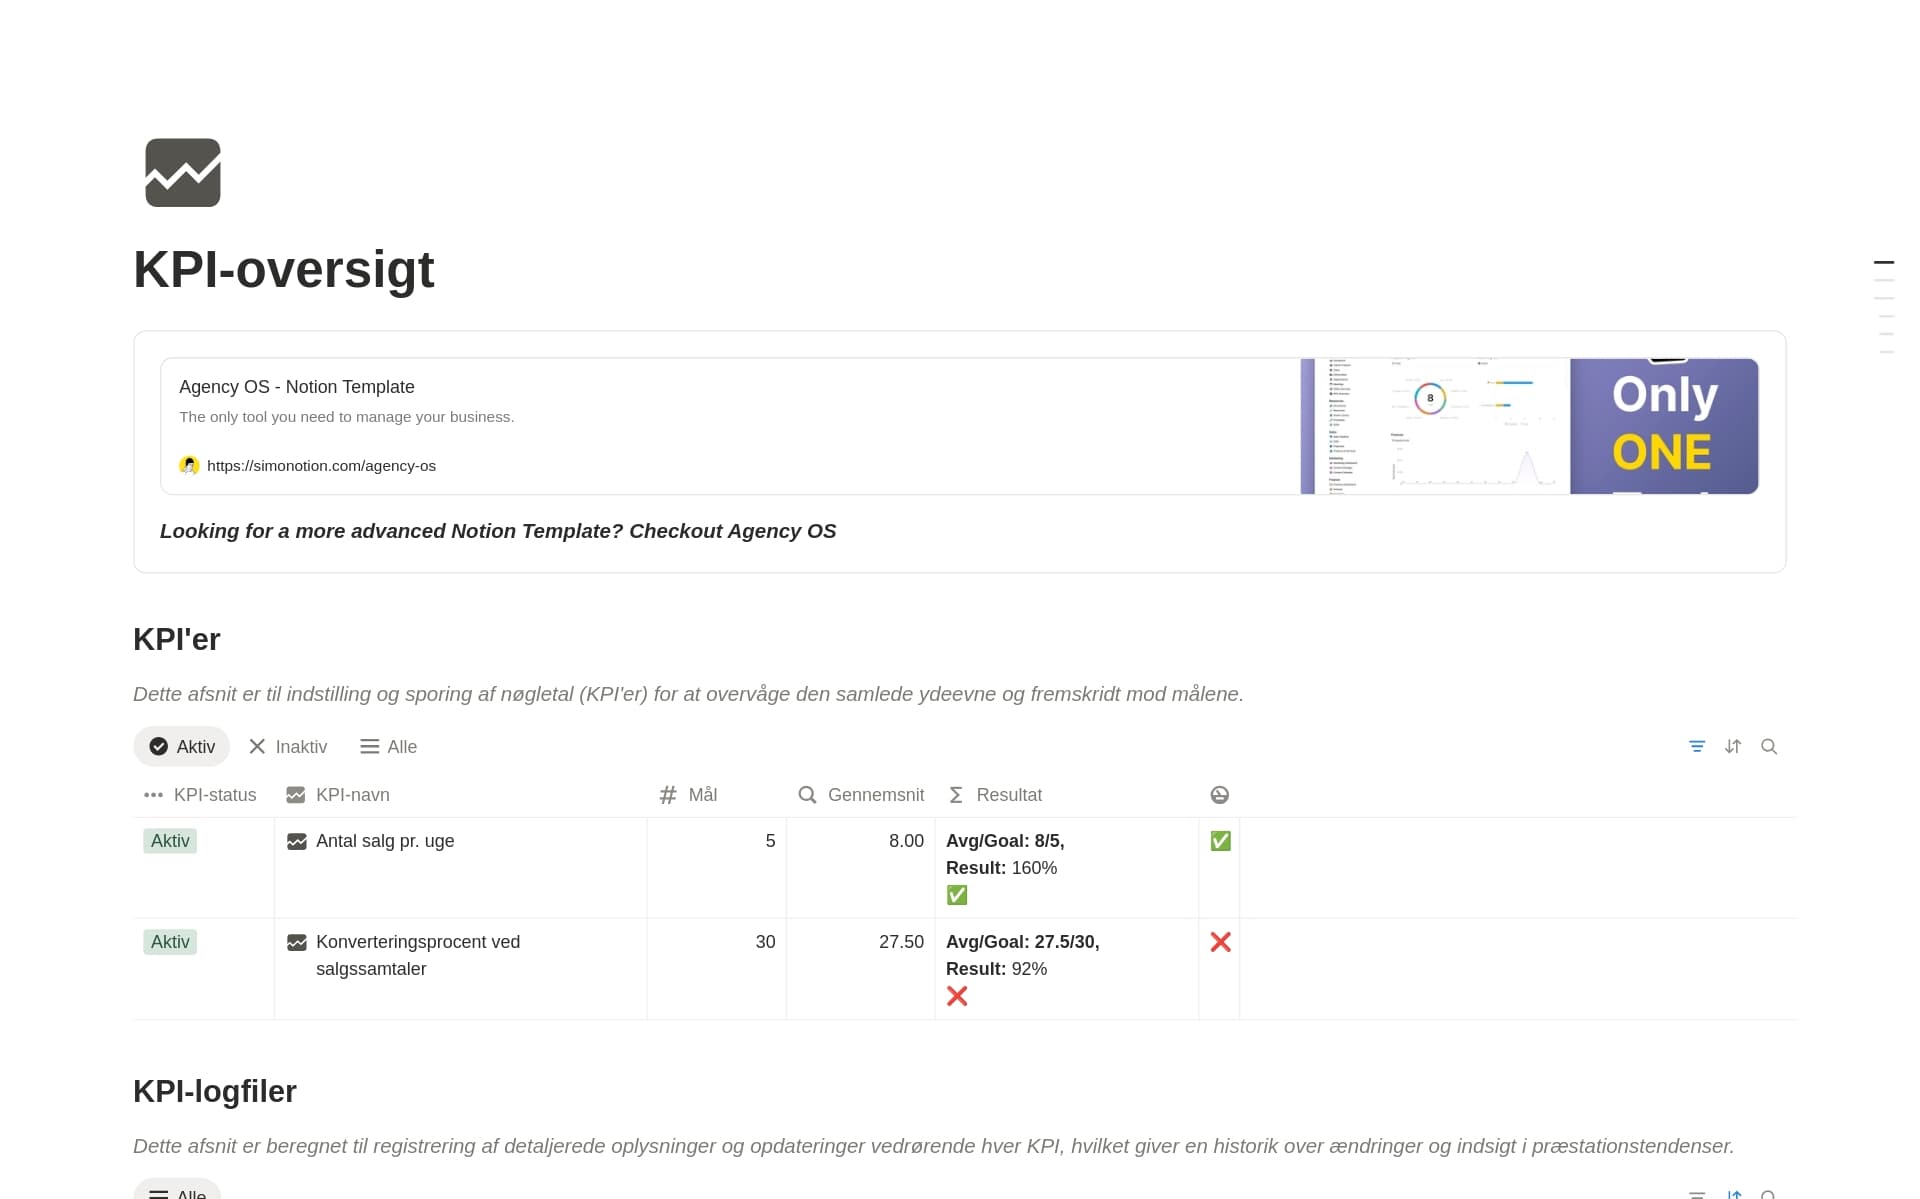This screenshot has height=1199, width=1920.
Task: Open the Resultat column header menu
Action: click(x=995, y=795)
